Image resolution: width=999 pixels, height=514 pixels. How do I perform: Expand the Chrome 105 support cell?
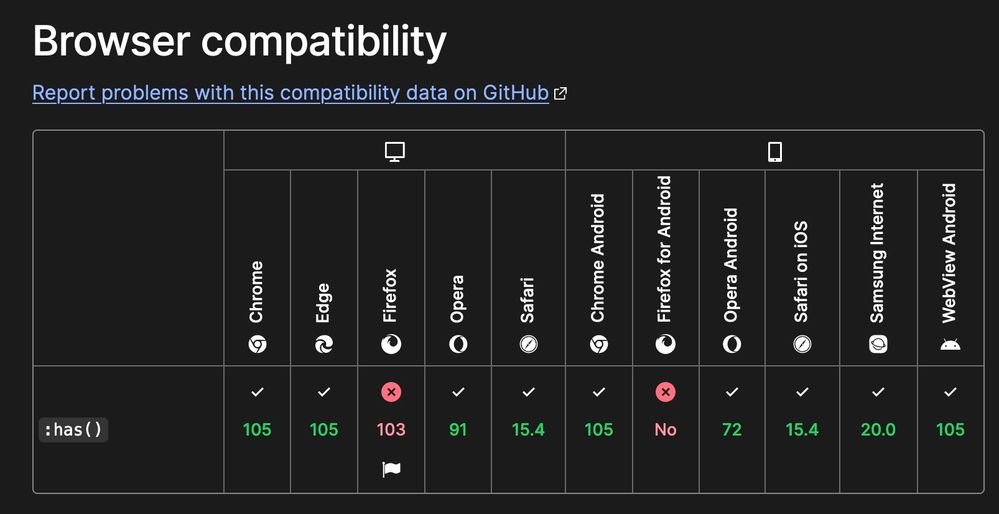click(257, 429)
